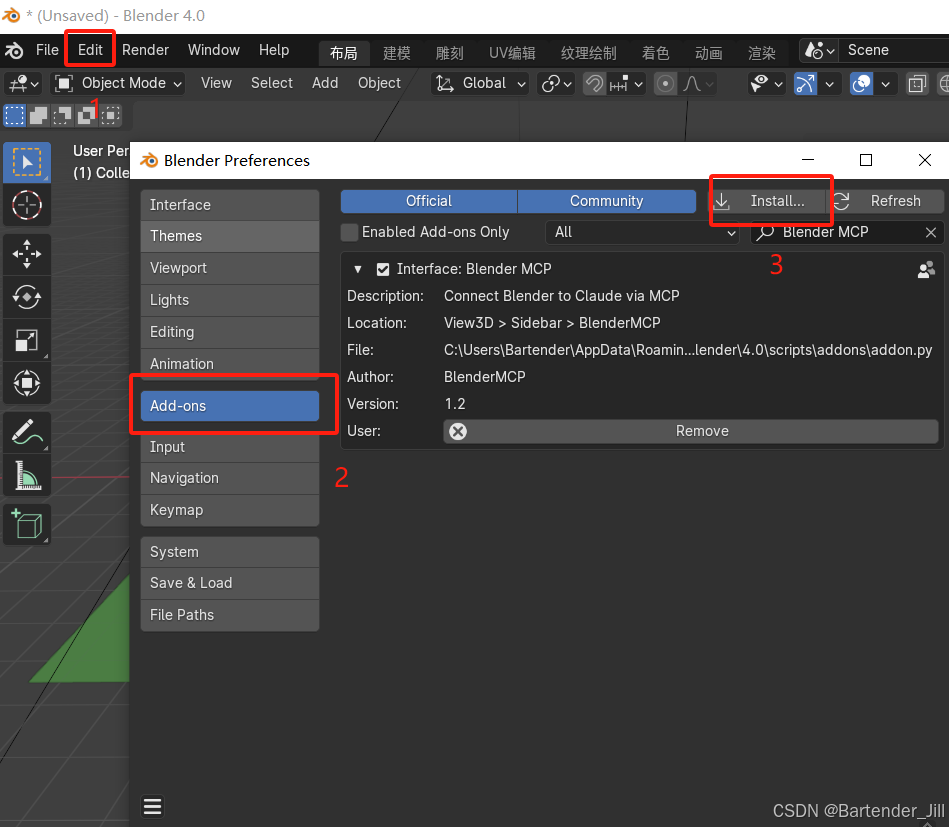
Task: Click the Subtract selection mode icon
Action: click(62, 115)
